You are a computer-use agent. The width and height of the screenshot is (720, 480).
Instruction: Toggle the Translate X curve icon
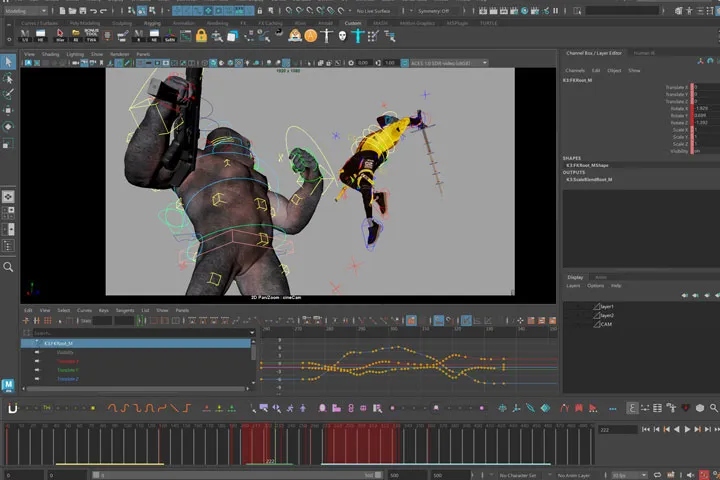(37, 361)
